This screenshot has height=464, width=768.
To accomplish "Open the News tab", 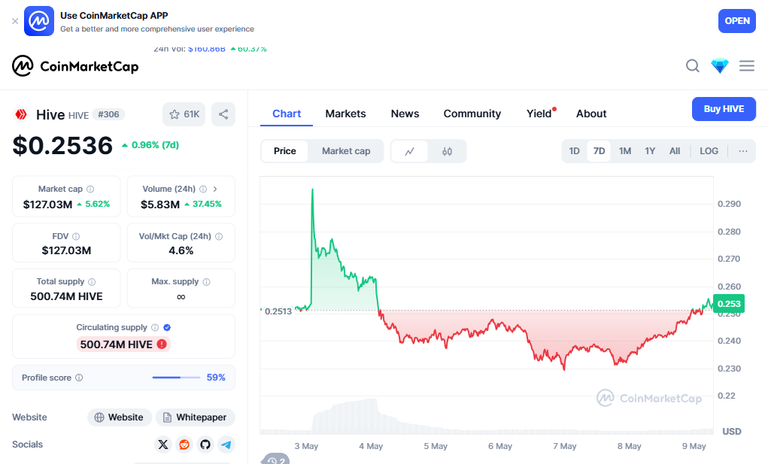I will tap(405, 114).
